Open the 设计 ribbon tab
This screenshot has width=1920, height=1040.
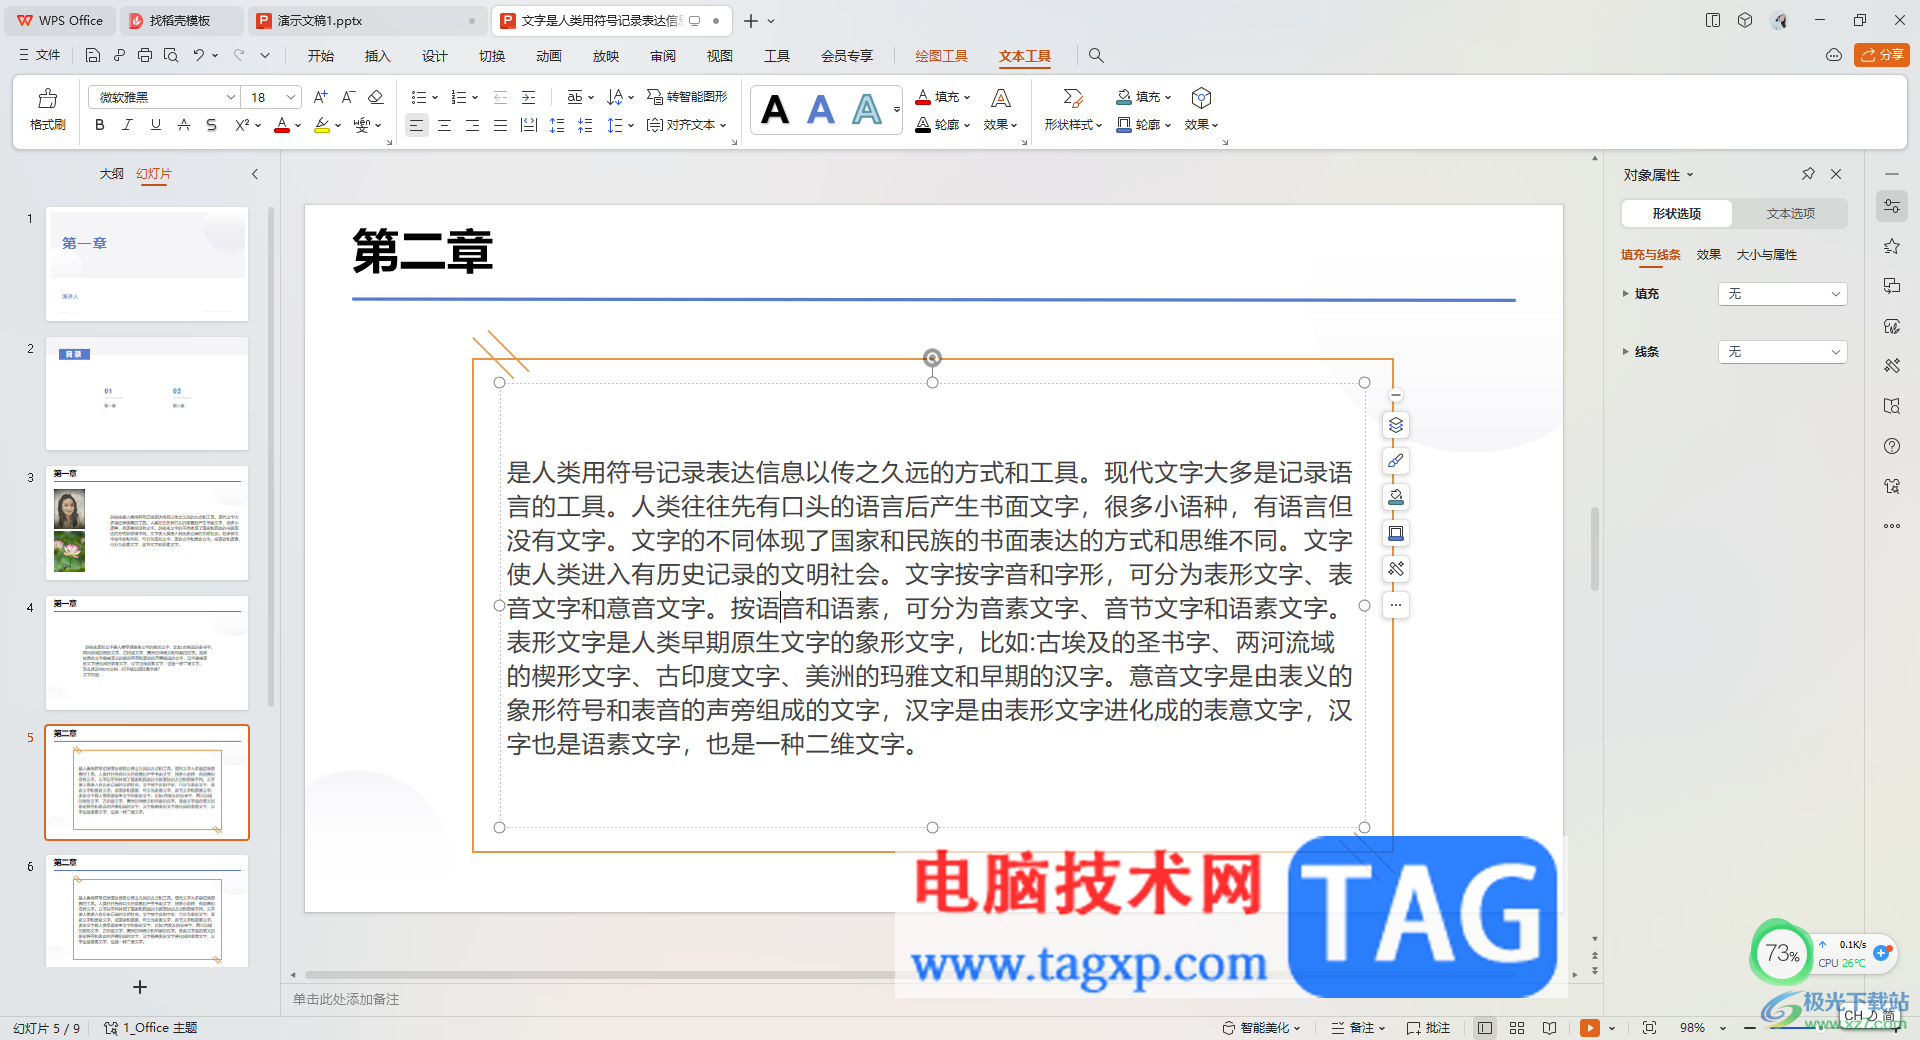click(x=434, y=56)
